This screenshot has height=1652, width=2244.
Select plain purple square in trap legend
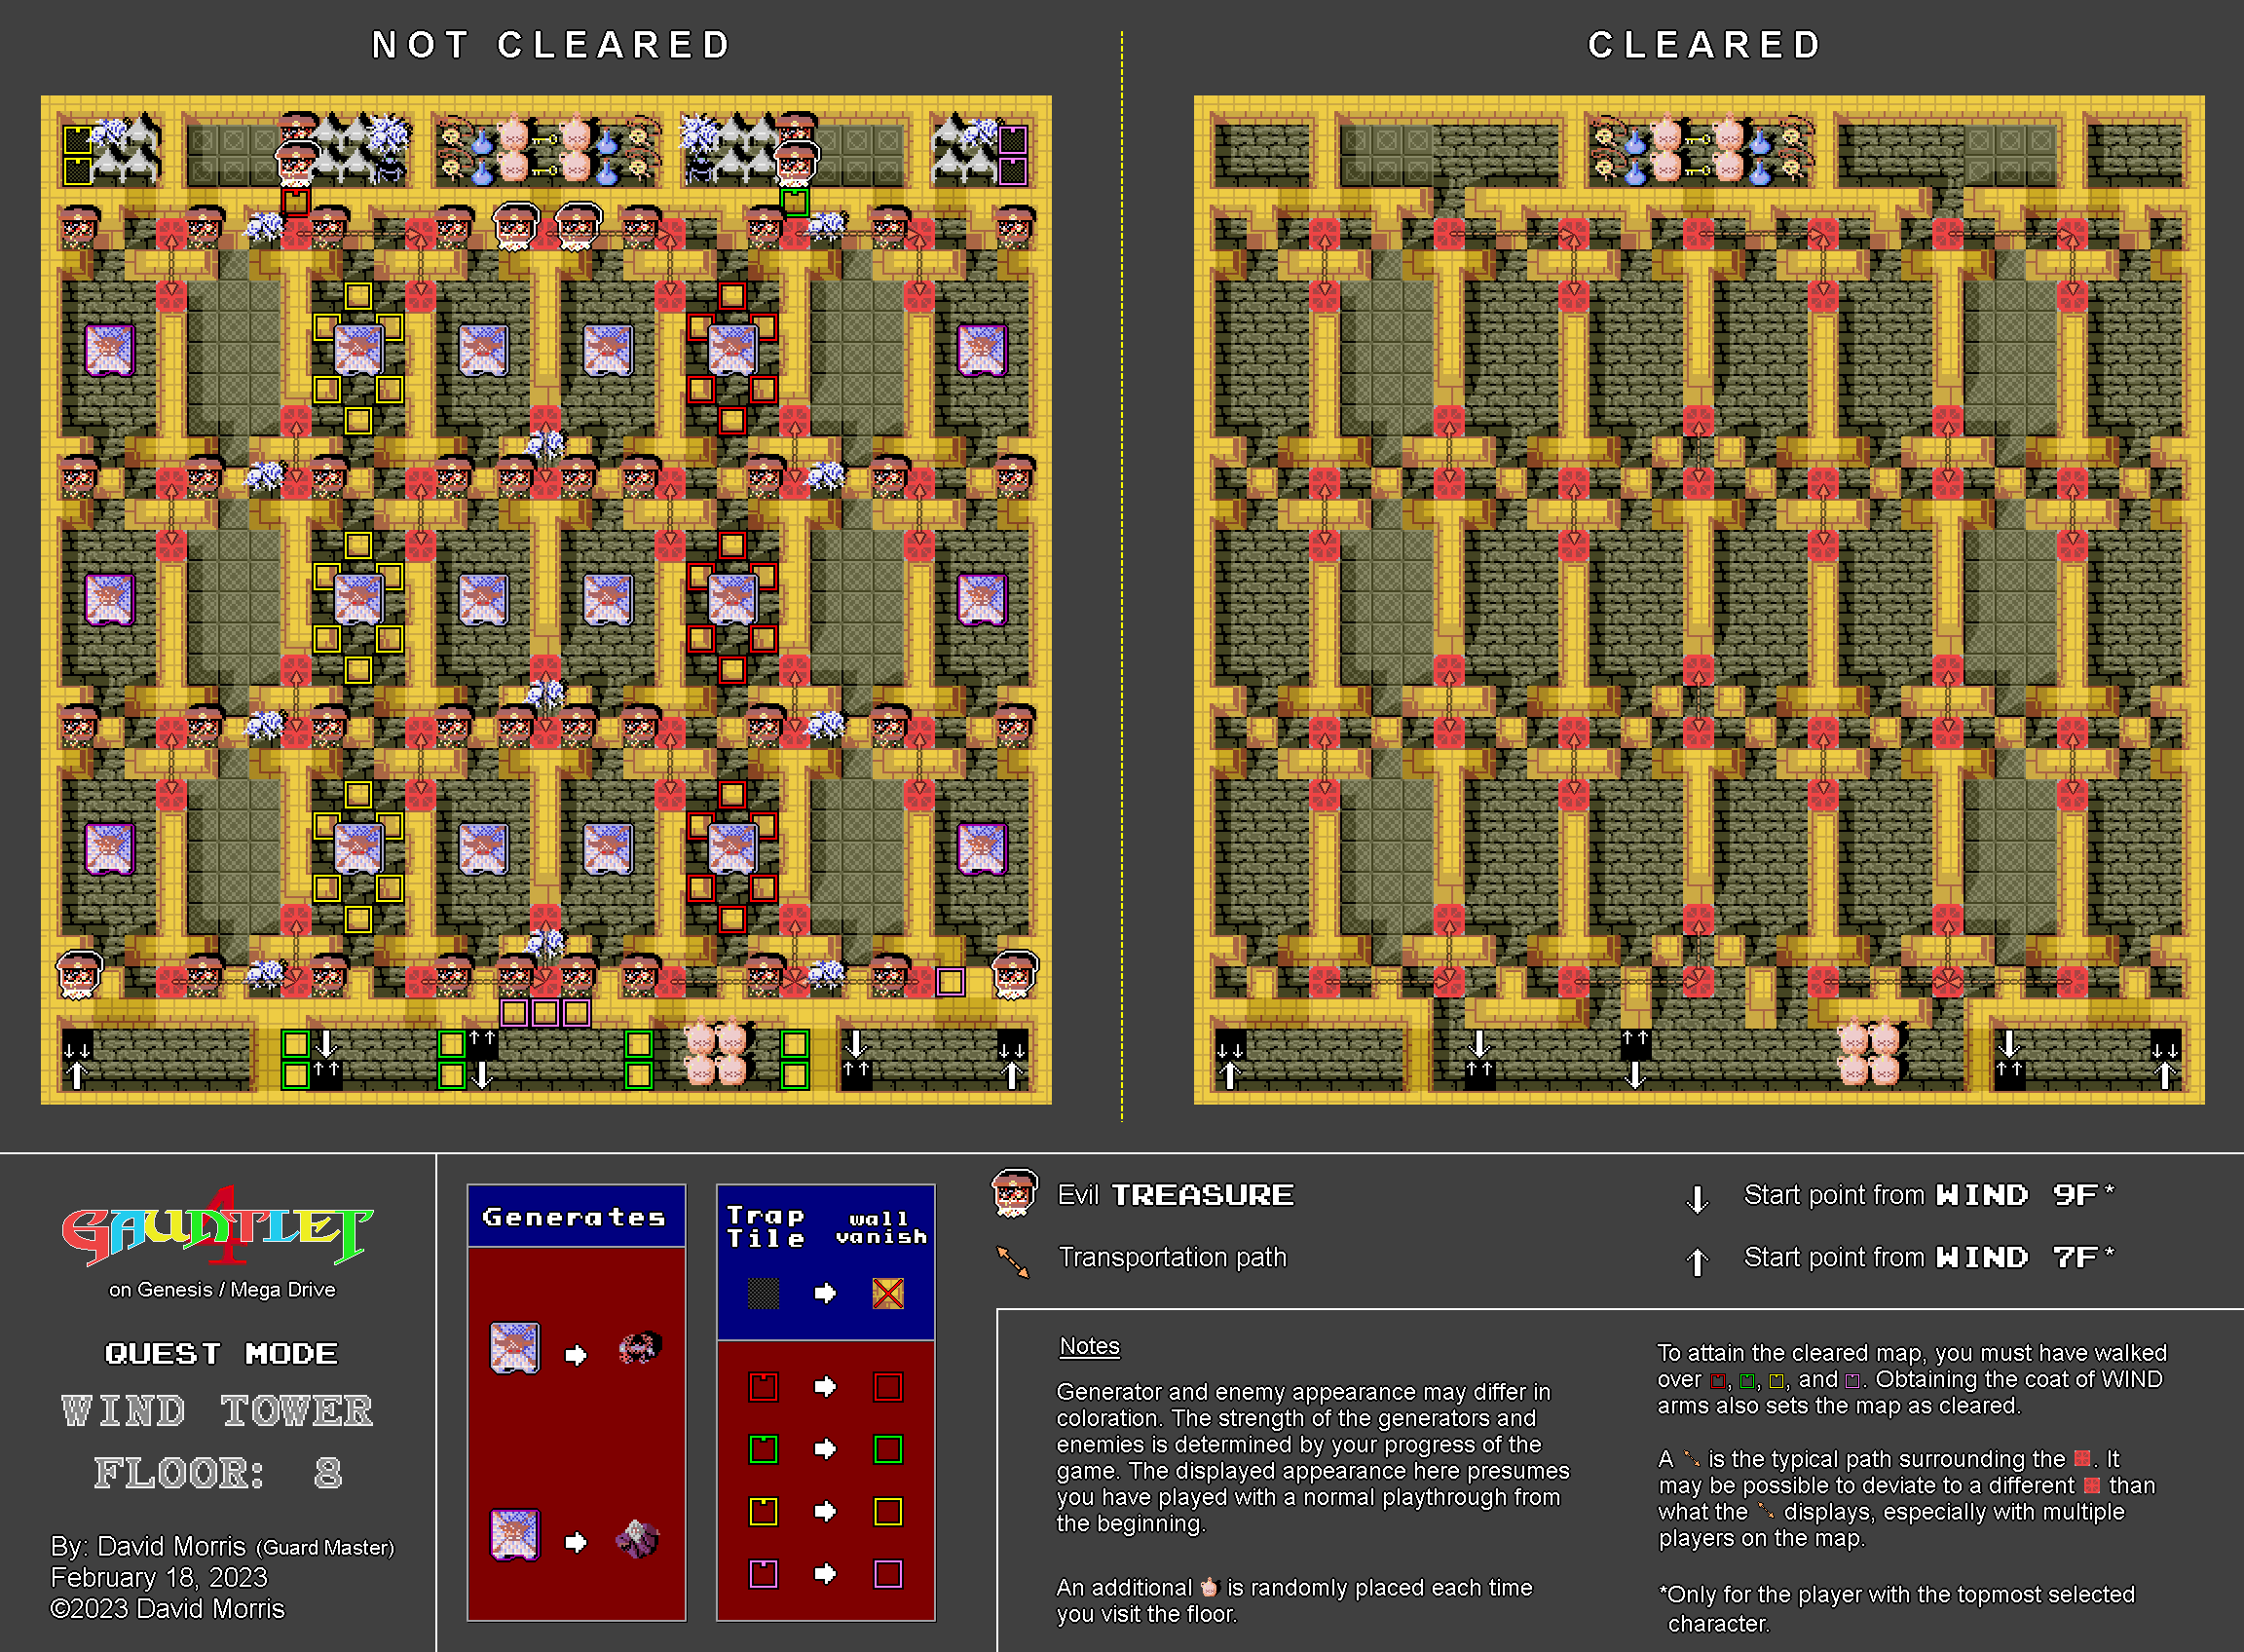click(887, 1574)
